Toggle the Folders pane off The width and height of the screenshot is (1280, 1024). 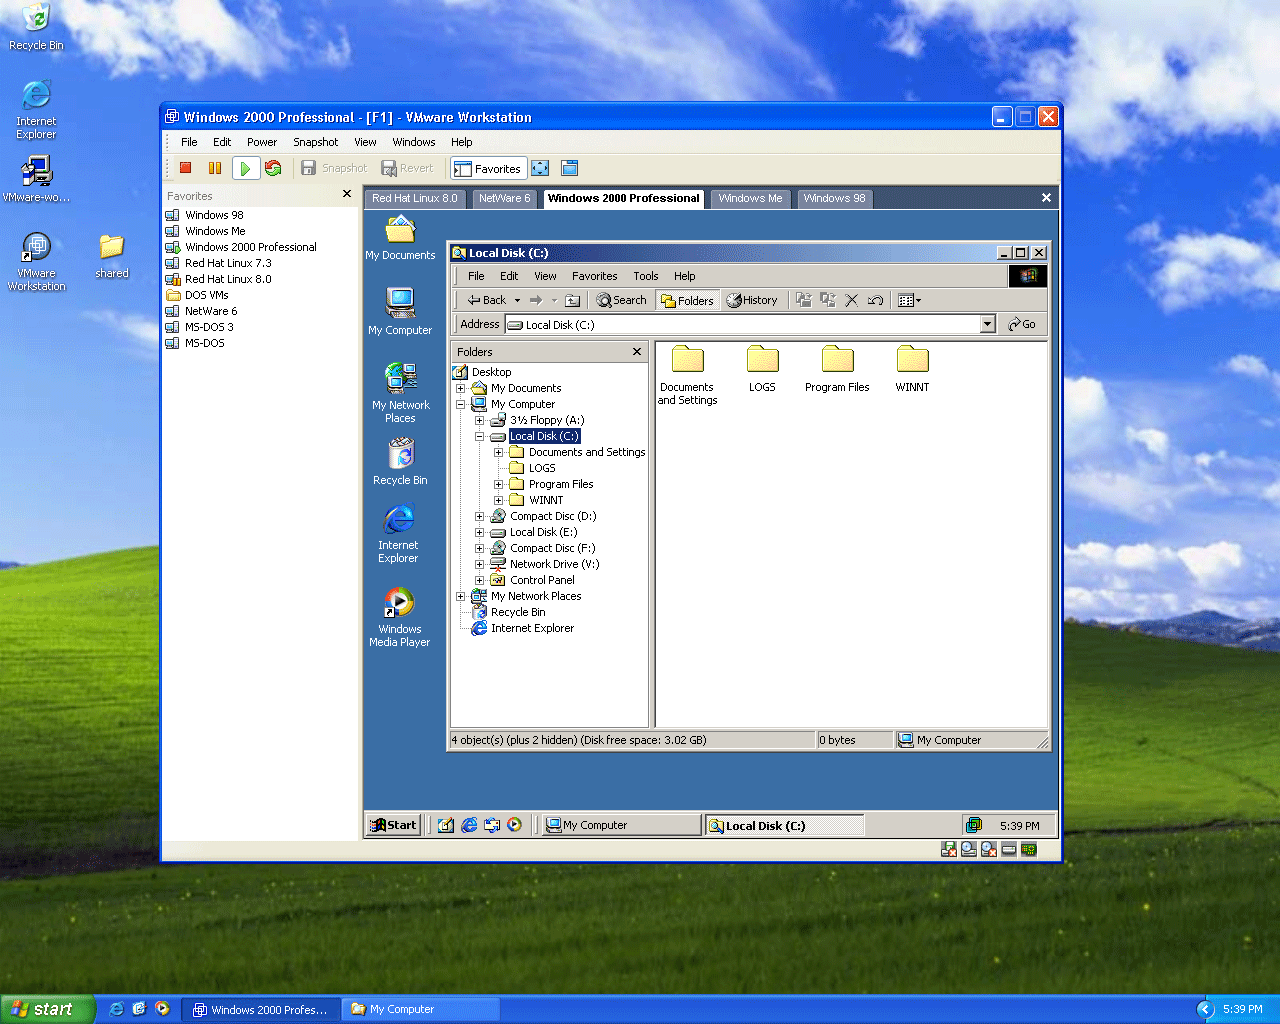(687, 299)
